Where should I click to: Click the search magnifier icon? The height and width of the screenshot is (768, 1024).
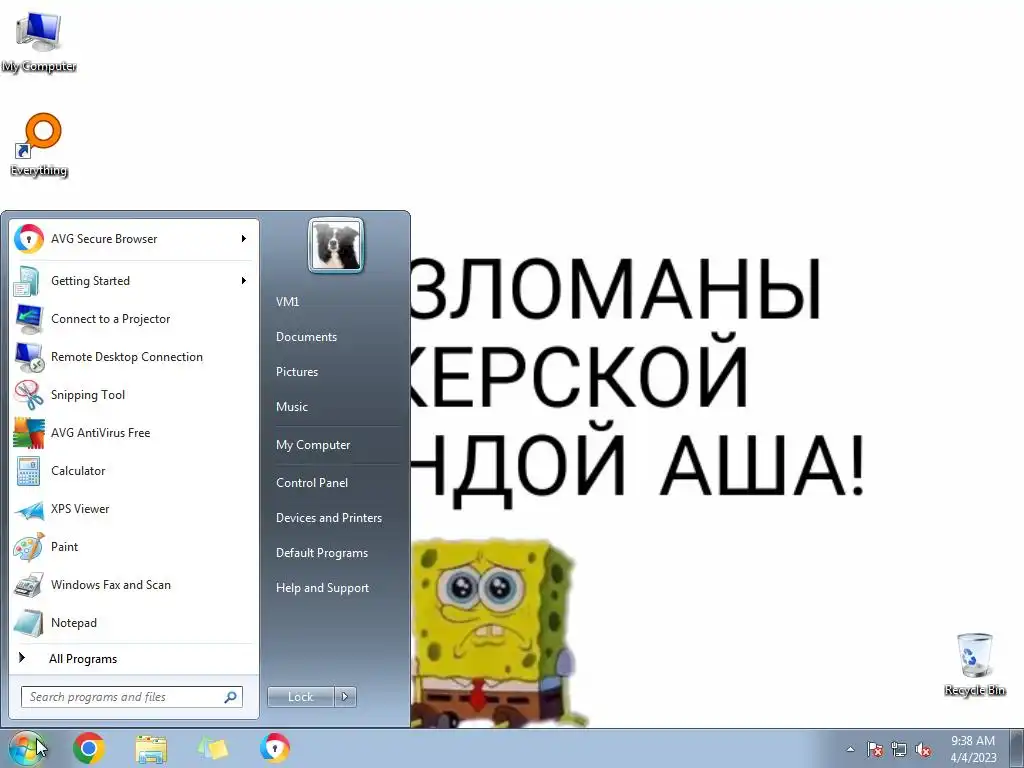(x=231, y=697)
